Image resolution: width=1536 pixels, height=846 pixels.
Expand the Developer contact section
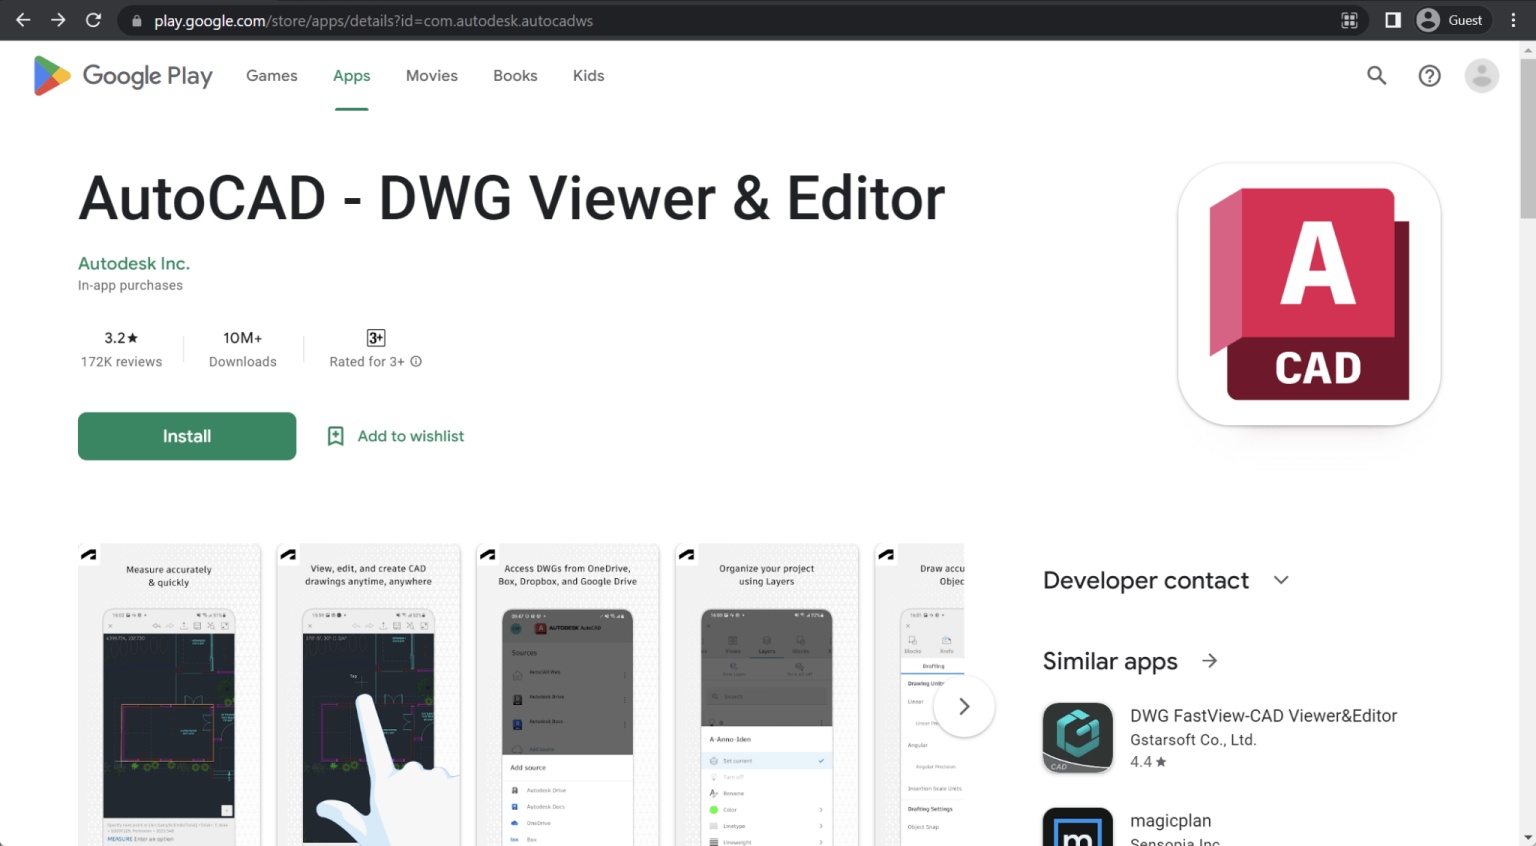click(x=1281, y=580)
